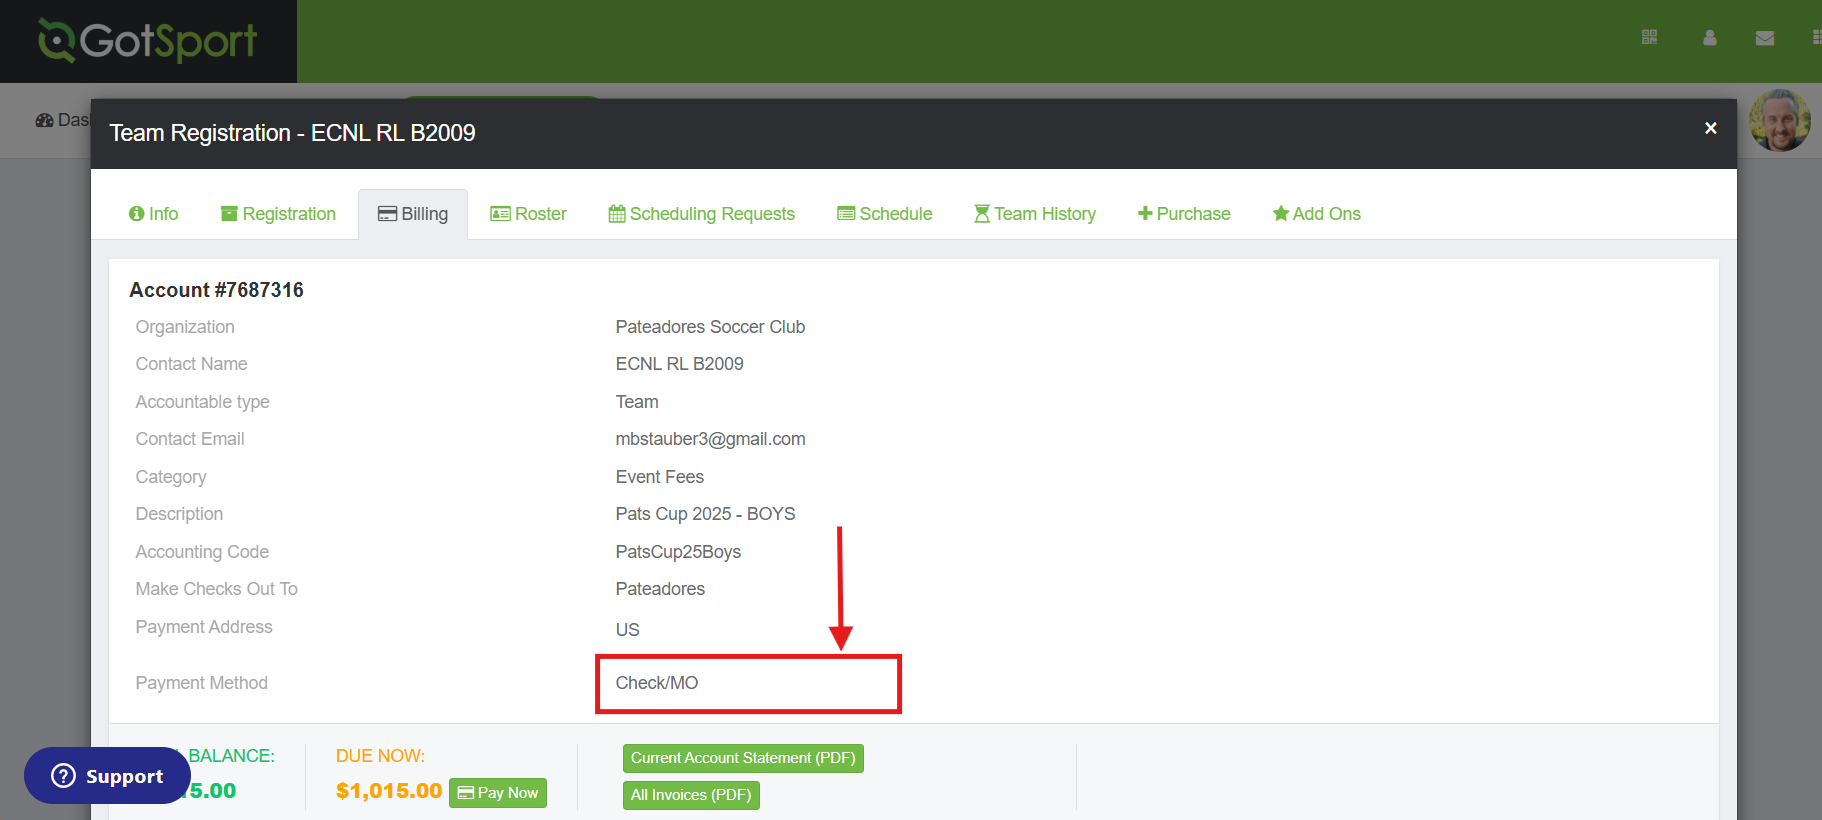The image size is (1822, 820).
Task: Open the messages envelope icon
Action: [x=1765, y=38]
